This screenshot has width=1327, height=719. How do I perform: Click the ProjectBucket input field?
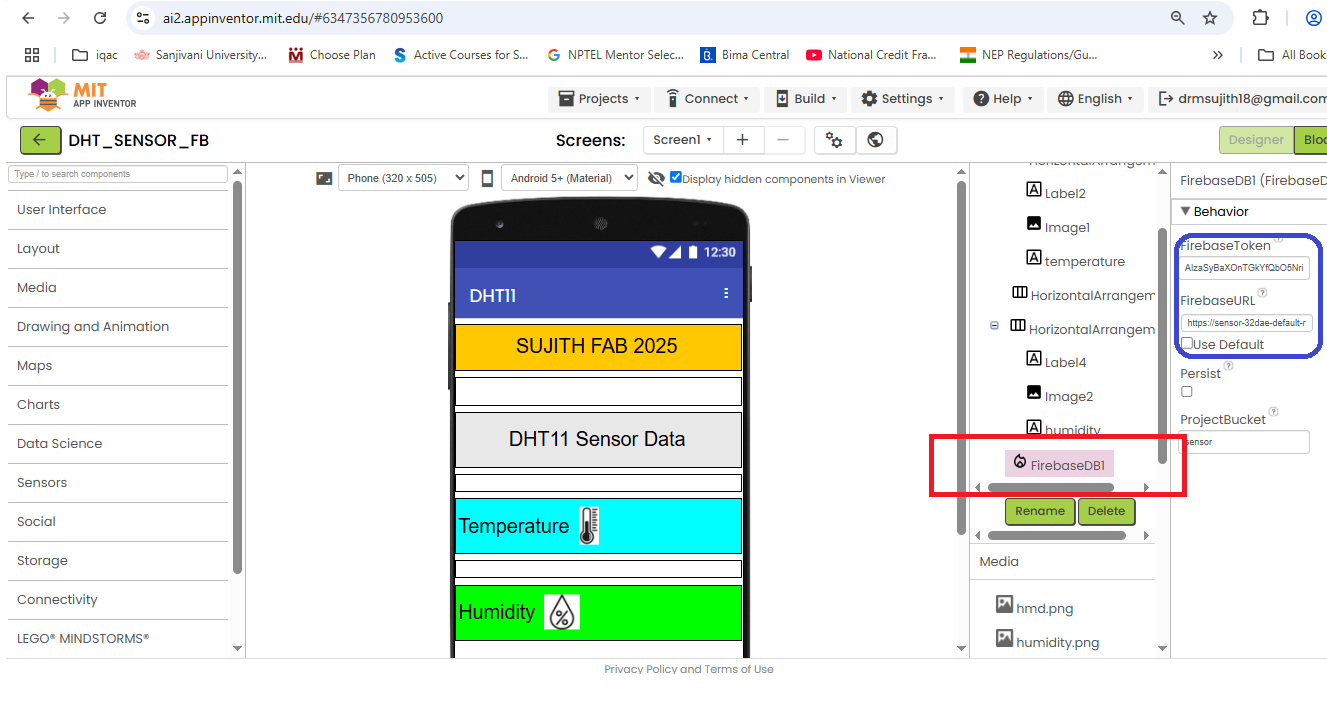[1245, 442]
